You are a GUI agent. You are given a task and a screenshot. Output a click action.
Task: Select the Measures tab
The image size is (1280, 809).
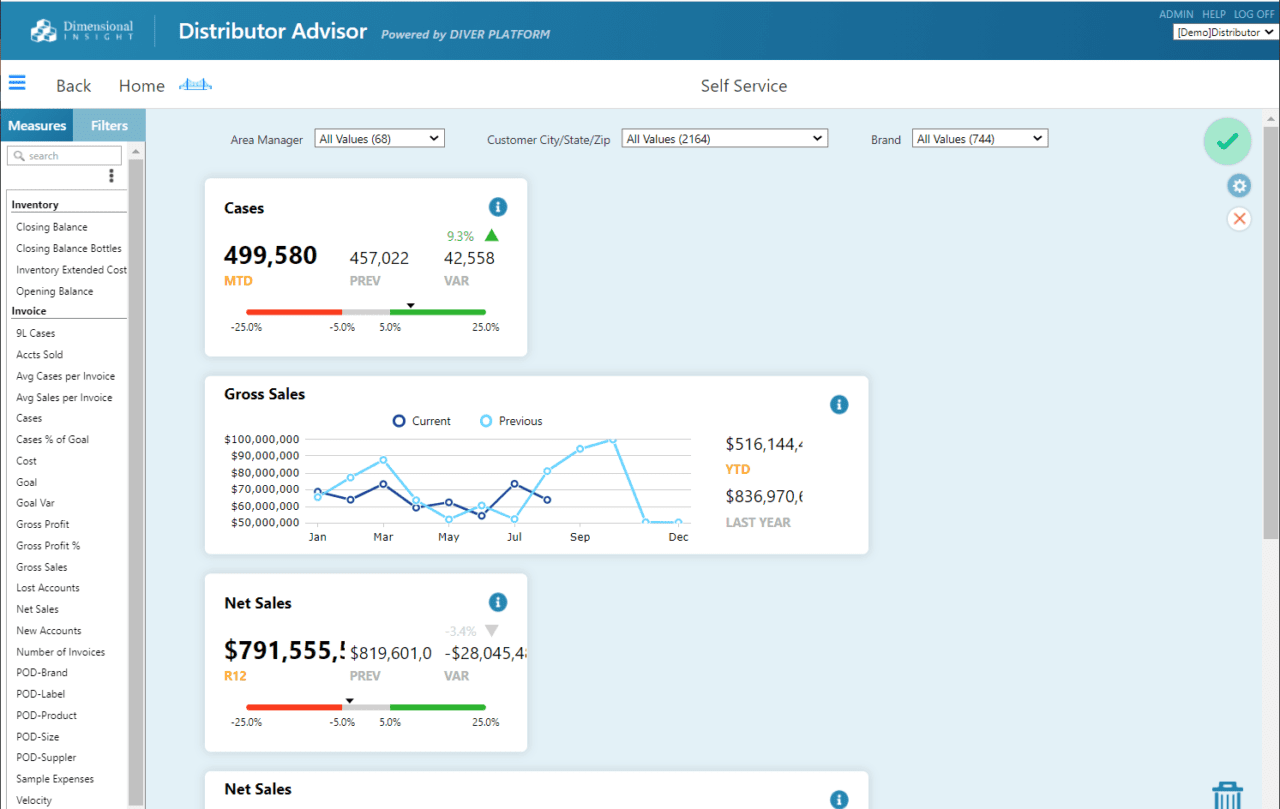pyautogui.click(x=37, y=125)
